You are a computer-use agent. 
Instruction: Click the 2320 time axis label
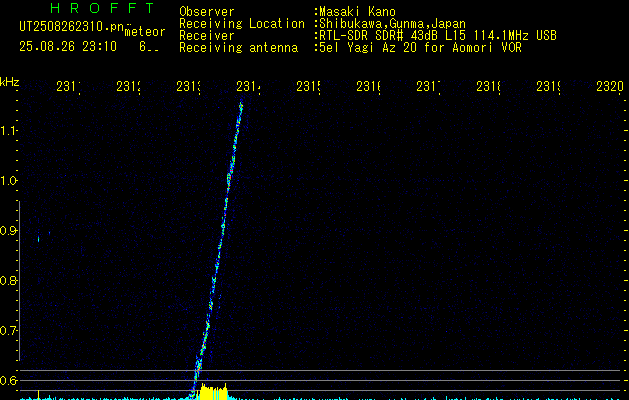610,86
